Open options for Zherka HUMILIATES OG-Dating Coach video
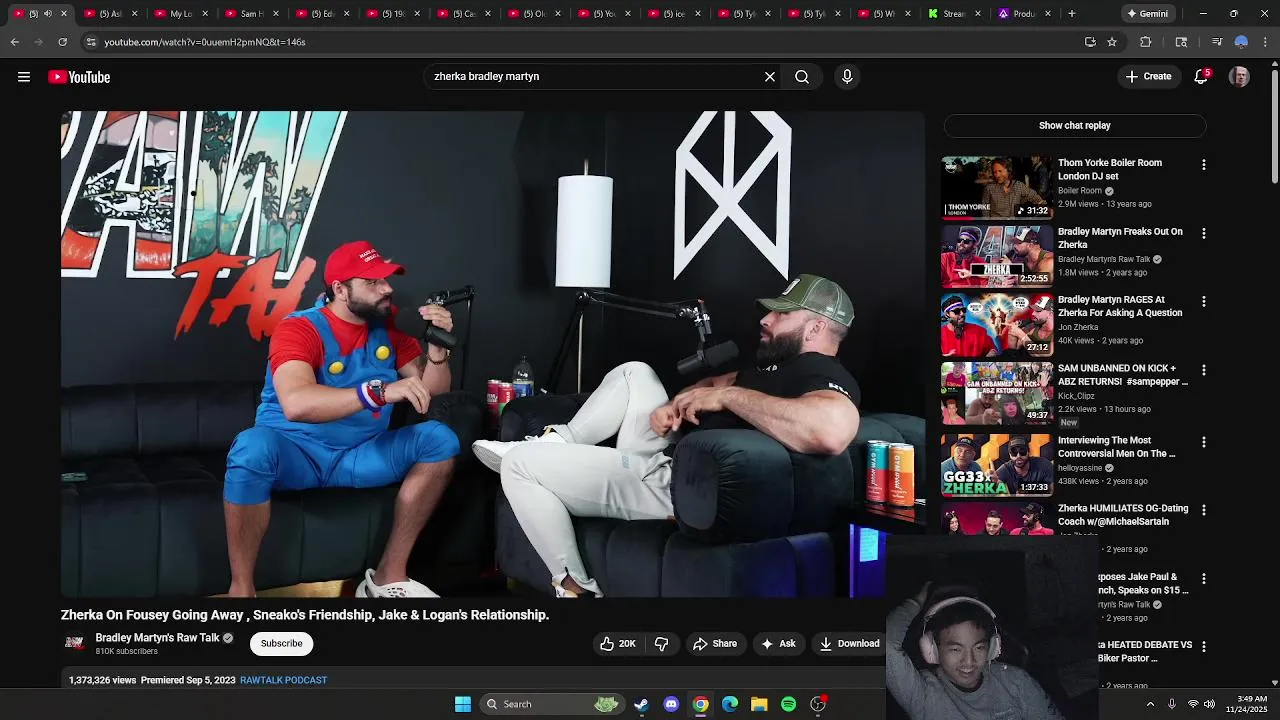The image size is (1280, 720). (1204, 510)
